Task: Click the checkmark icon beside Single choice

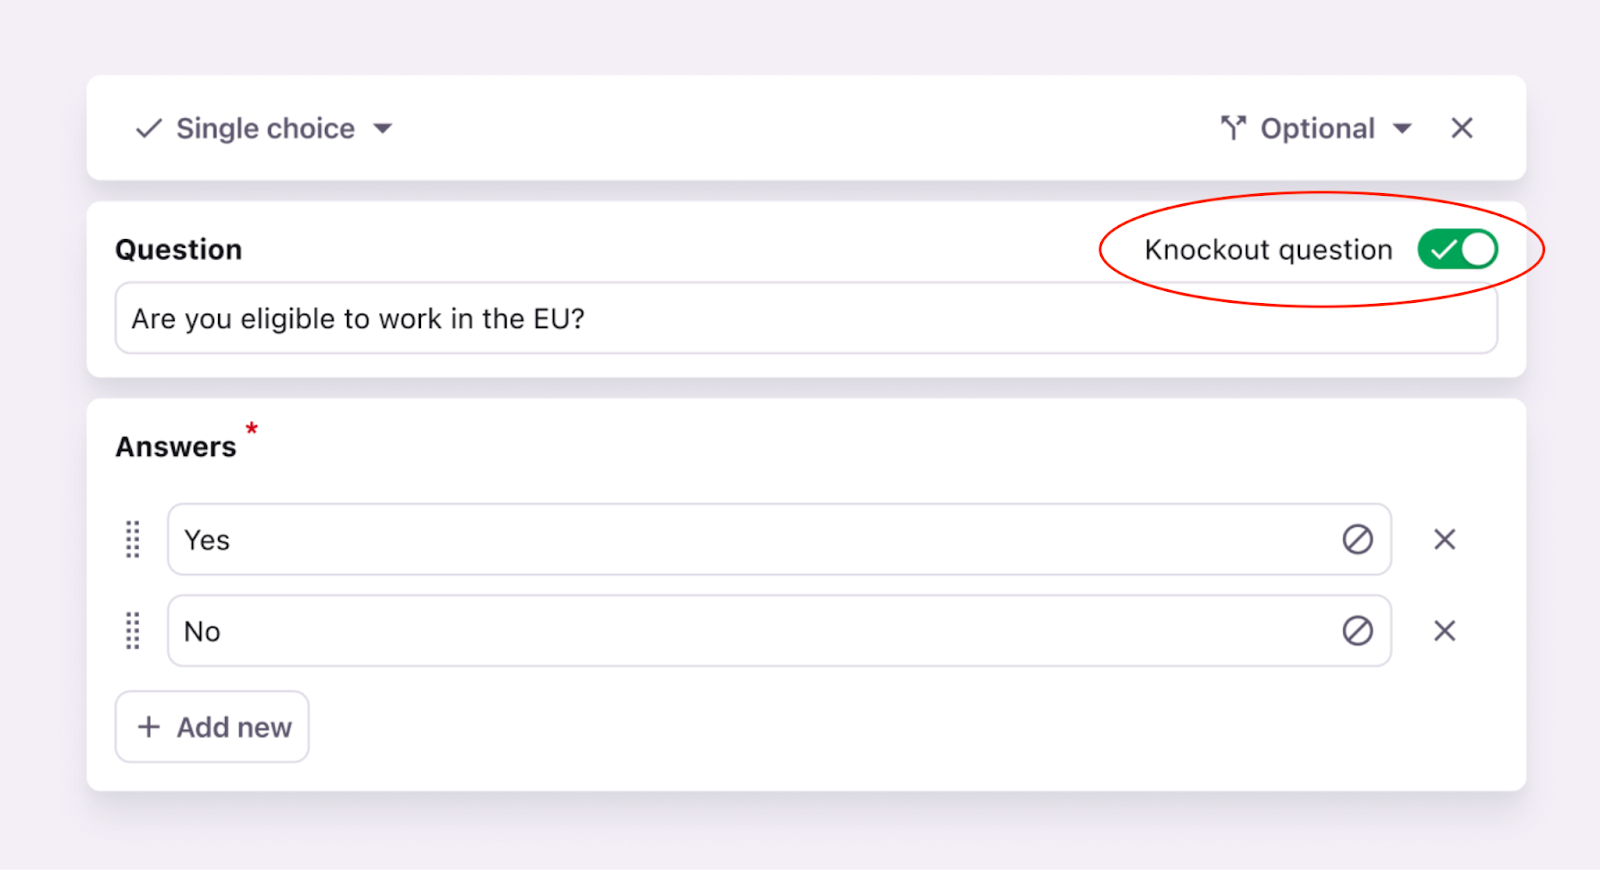Action: click(149, 128)
